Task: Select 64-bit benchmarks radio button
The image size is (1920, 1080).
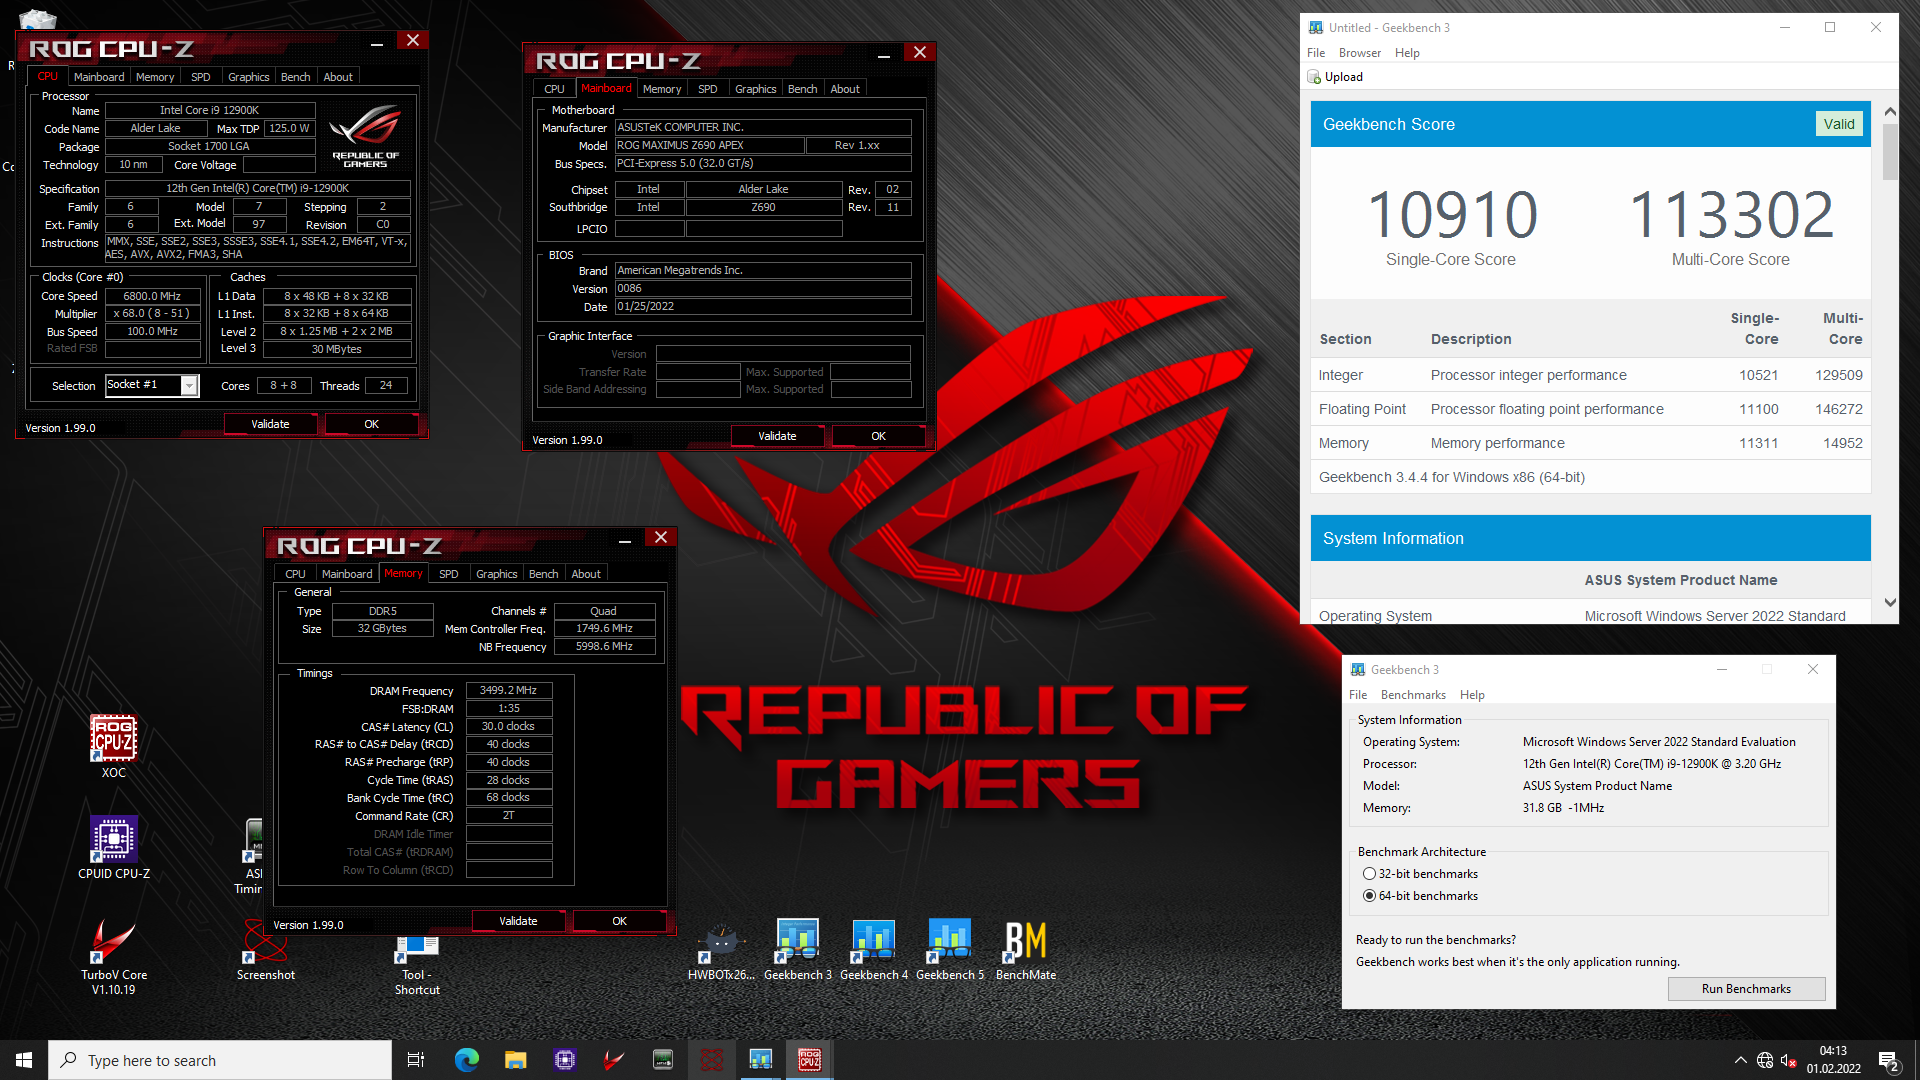Action: pos(1369,896)
